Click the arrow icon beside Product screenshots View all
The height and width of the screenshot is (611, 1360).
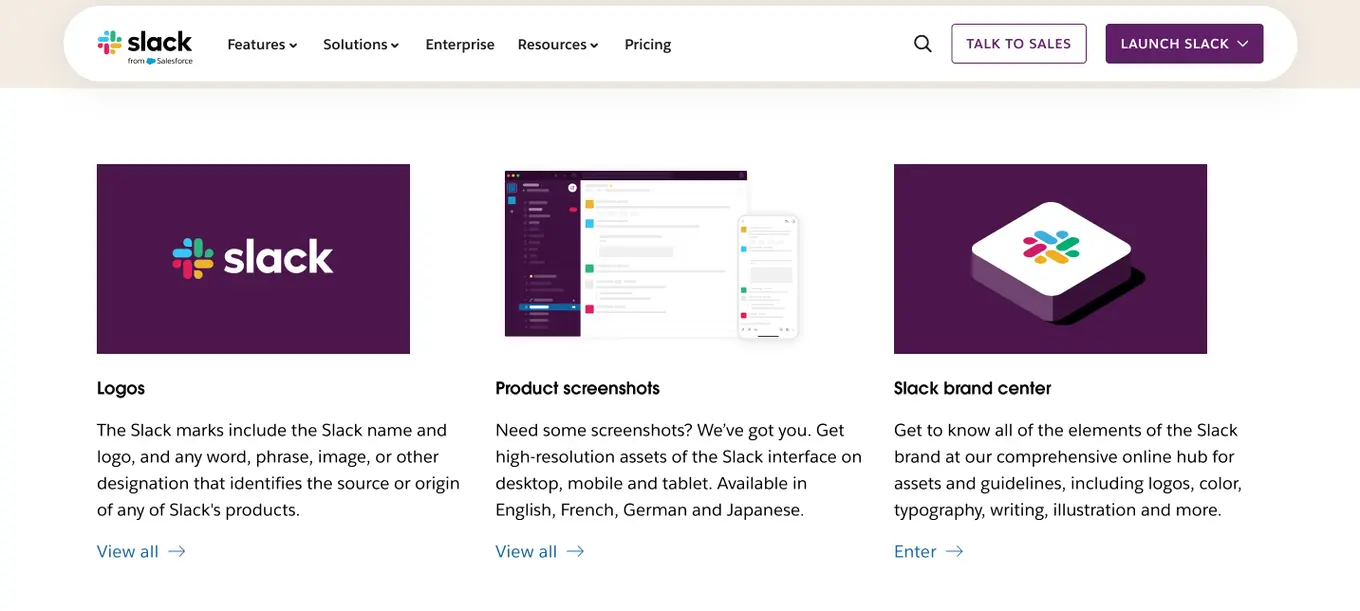point(574,551)
